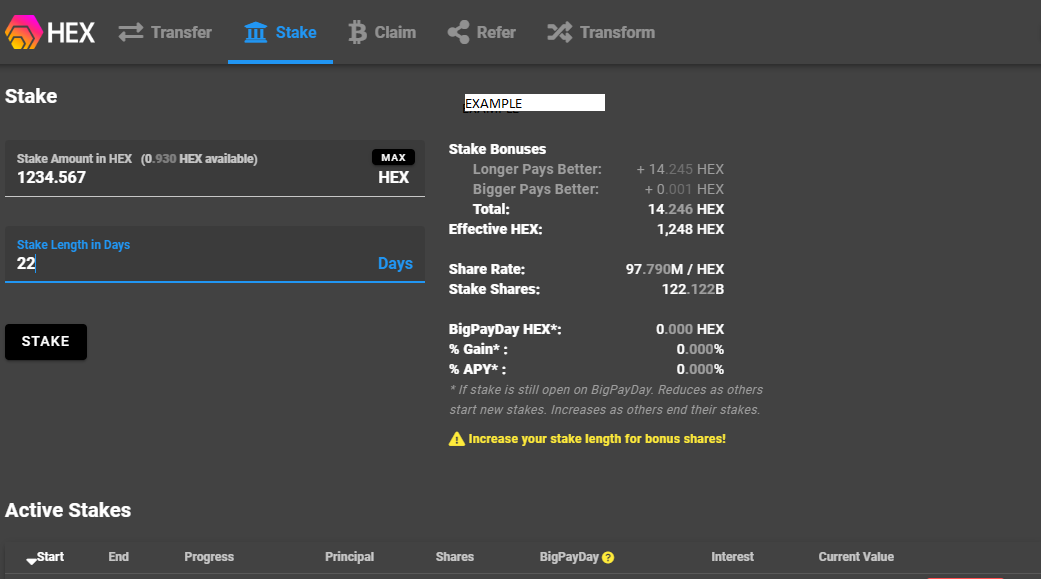
Task: Click the Transform shuffle icon
Action: coord(560,32)
